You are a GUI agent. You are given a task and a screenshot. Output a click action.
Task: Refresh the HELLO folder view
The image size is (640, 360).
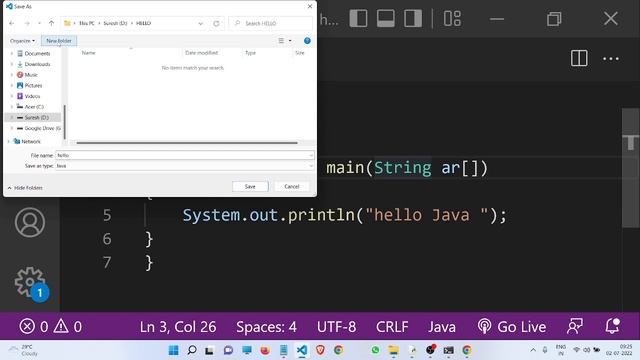coord(216,24)
